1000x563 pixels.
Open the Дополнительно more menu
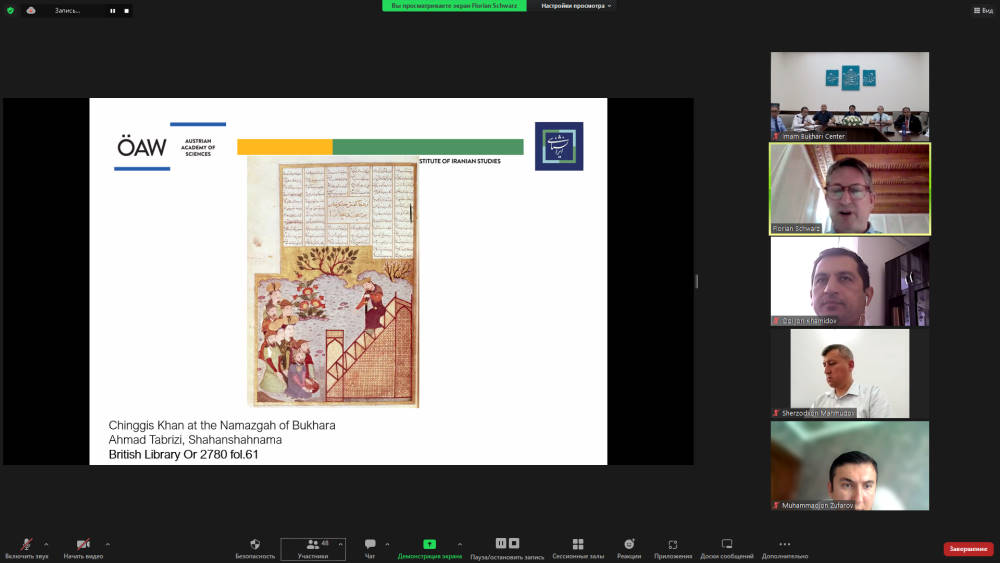click(784, 549)
